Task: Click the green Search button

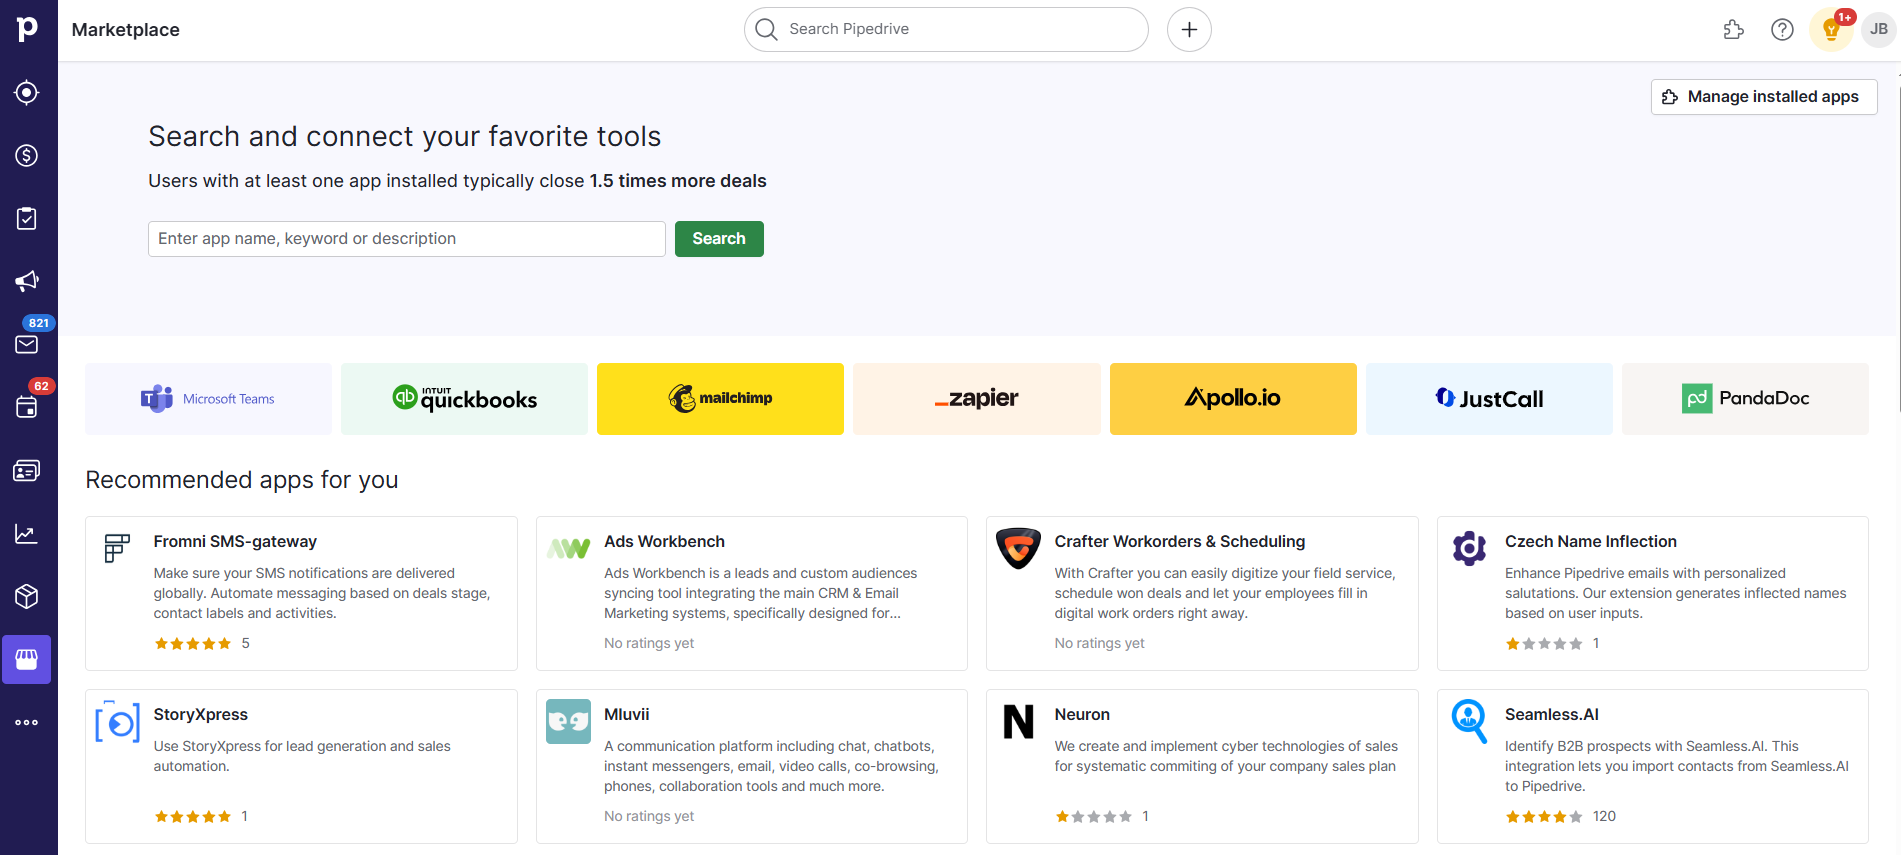Action: pyautogui.click(x=719, y=239)
